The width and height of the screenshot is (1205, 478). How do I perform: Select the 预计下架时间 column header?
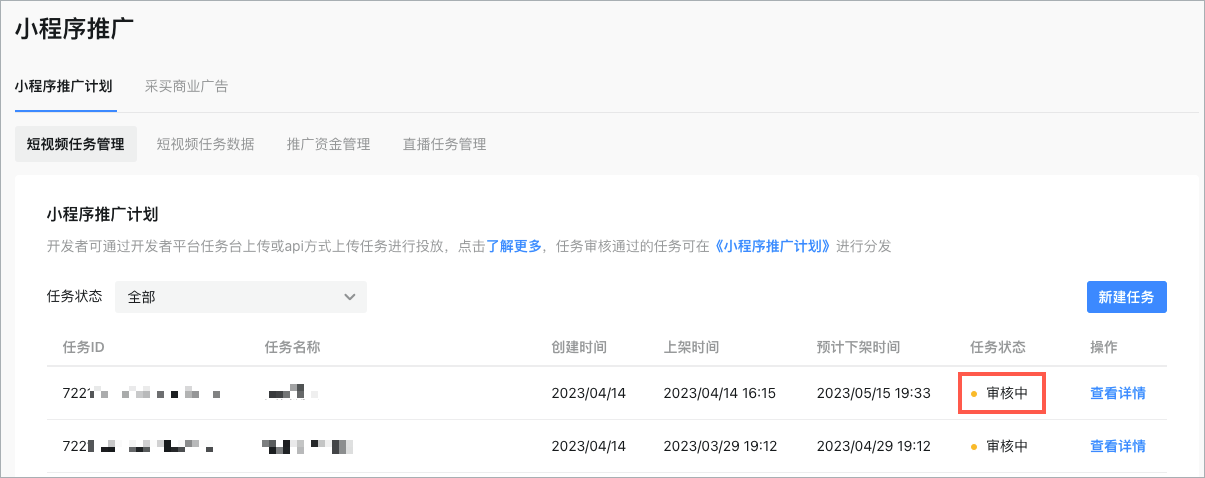coord(858,347)
